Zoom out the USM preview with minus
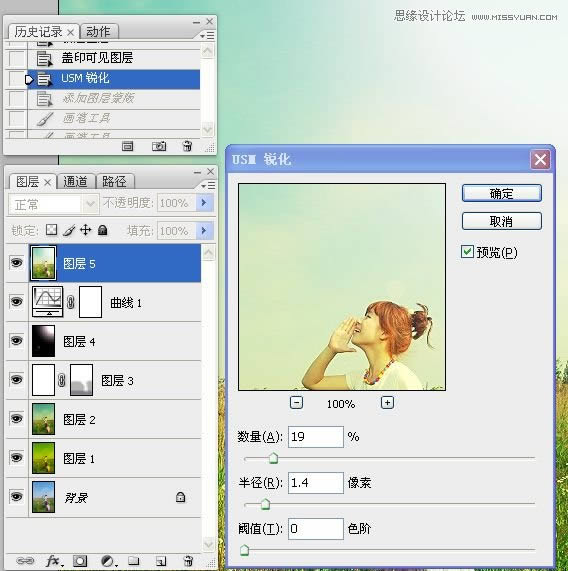 [296, 403]
